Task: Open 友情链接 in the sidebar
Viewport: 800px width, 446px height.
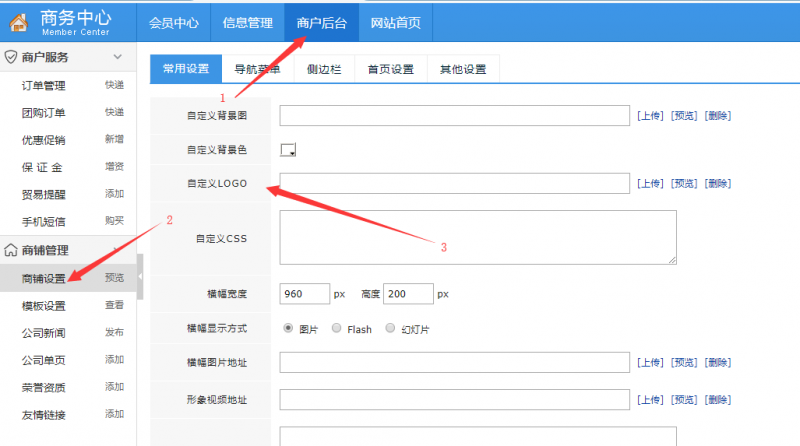Action: (x=43, y=415)
